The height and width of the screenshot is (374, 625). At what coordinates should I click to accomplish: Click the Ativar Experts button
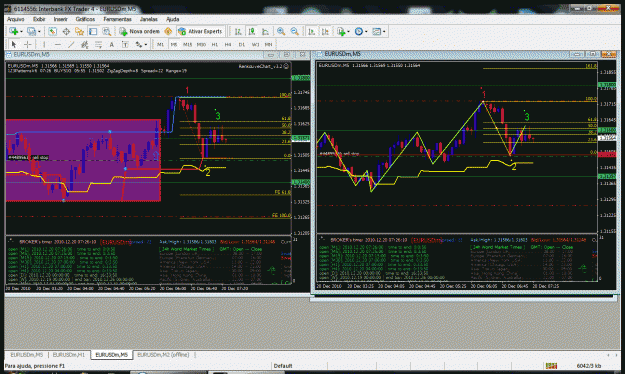(200, 31)
